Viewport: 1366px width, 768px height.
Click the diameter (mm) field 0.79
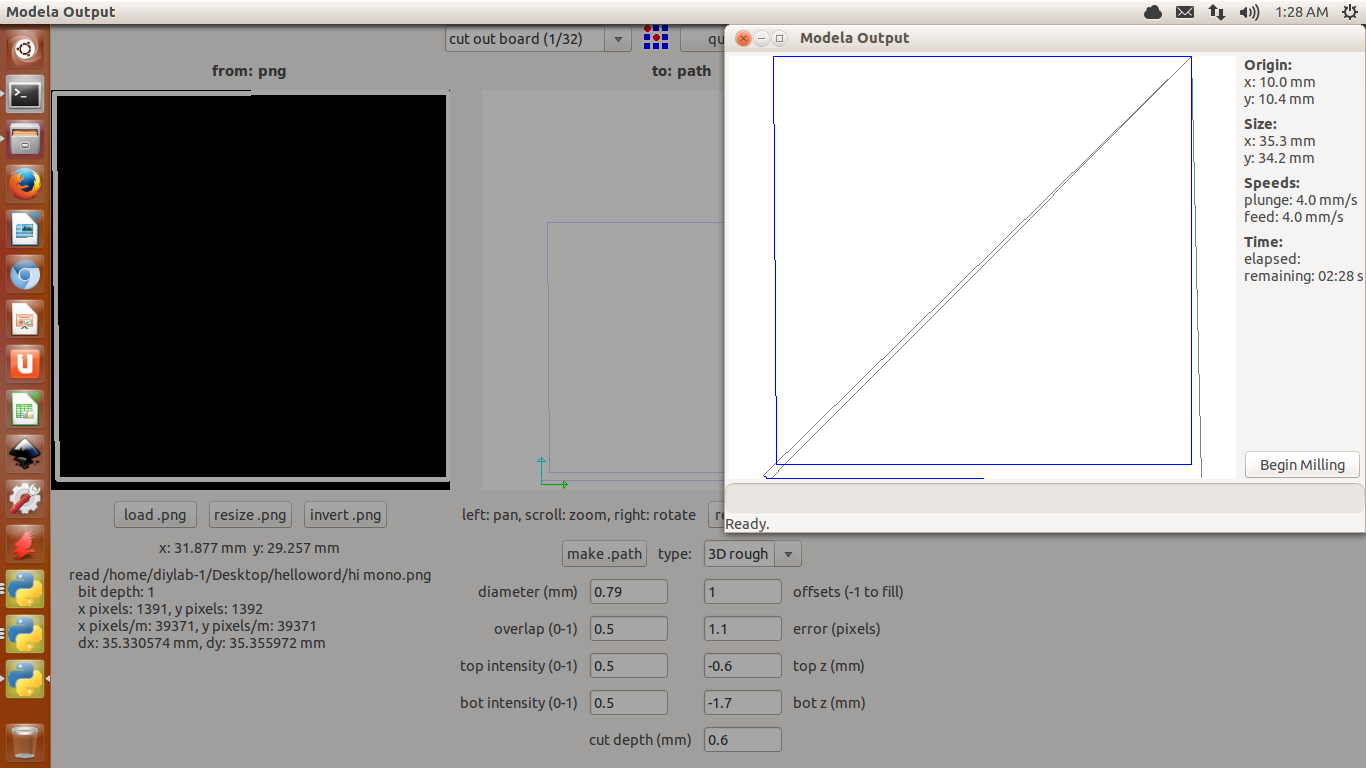(x=629, y=591)
